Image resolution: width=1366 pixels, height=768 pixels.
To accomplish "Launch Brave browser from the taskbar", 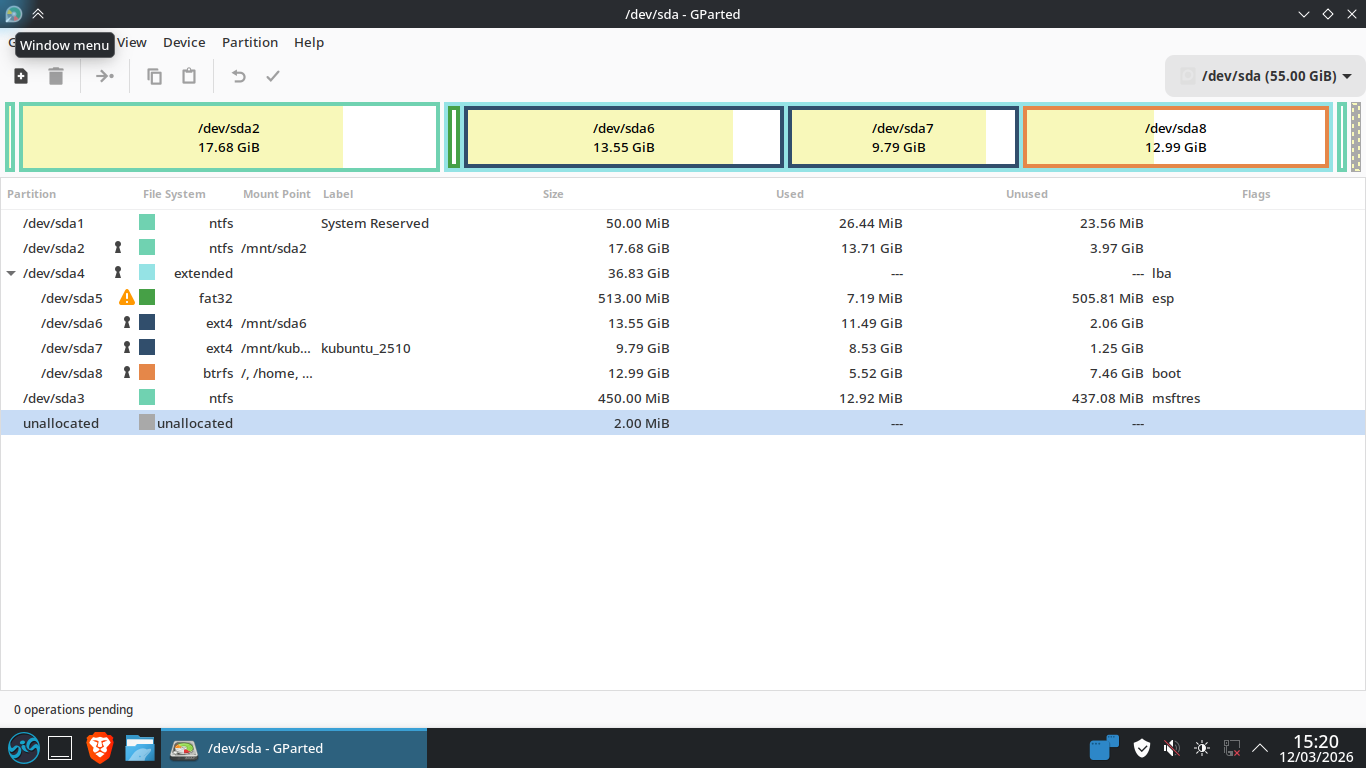I will (x=99, y=748).
